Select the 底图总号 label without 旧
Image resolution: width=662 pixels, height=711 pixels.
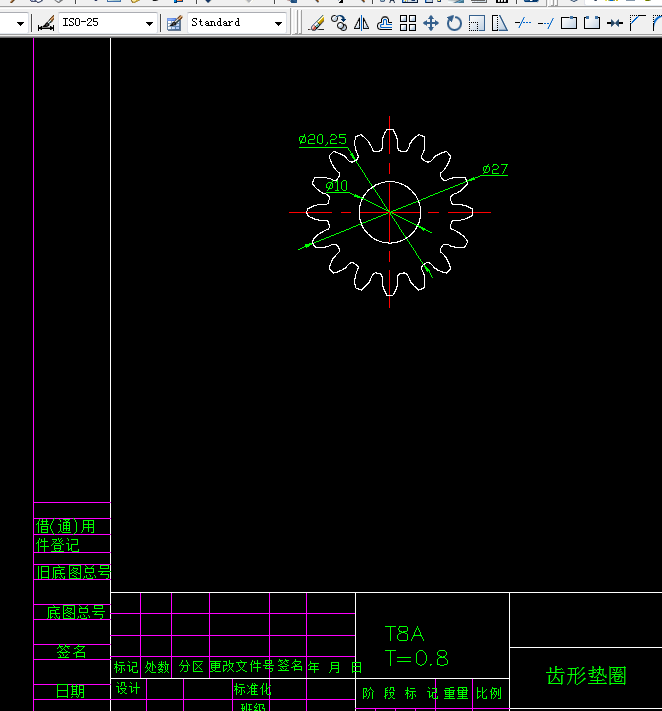[76, 613]
